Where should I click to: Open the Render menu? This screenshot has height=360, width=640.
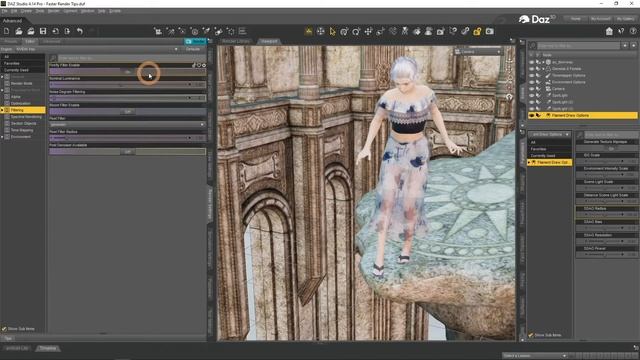(53, 11)
